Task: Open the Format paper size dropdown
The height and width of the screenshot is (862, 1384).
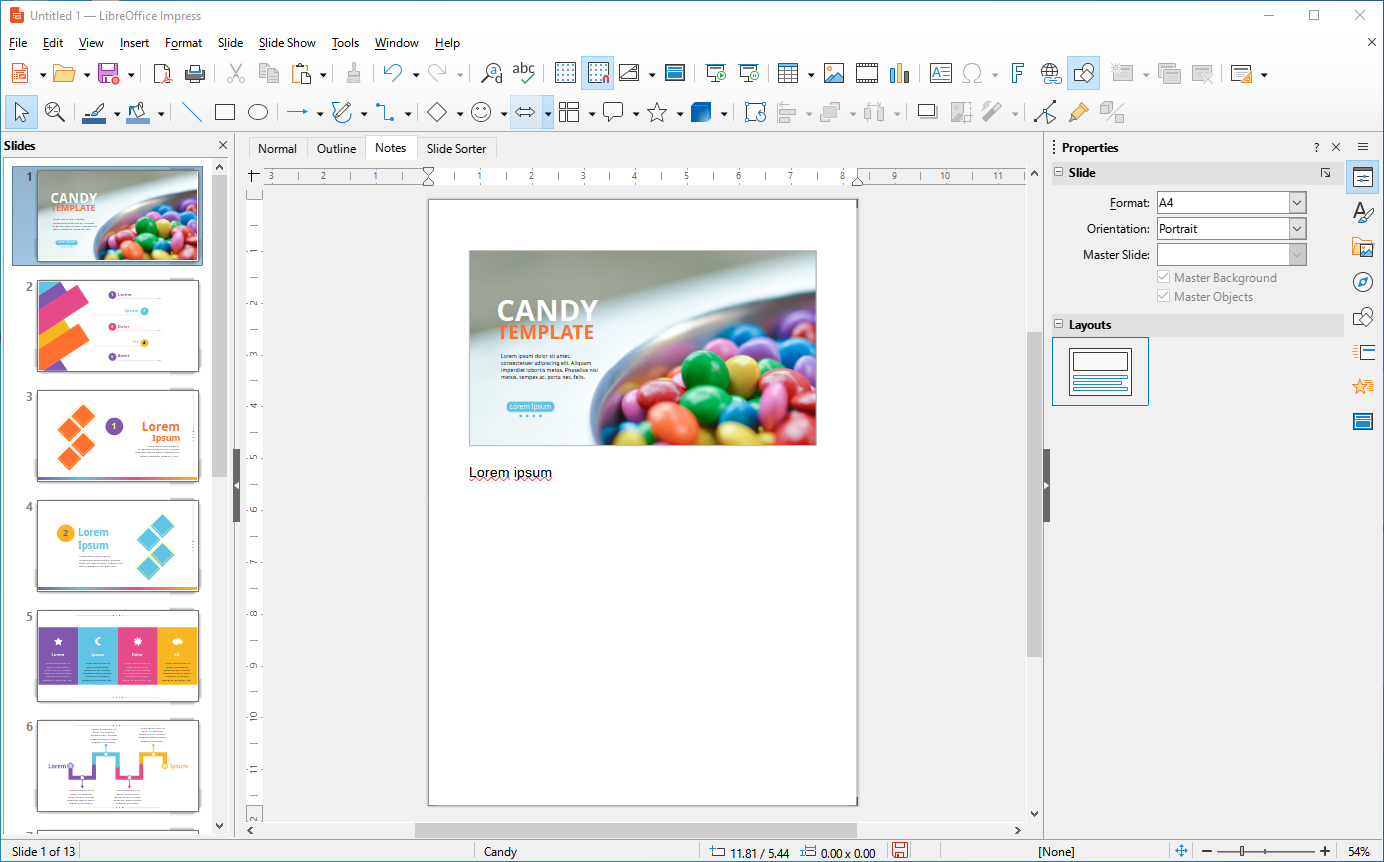Action: pyautogui.click(x=1297, y=203)
